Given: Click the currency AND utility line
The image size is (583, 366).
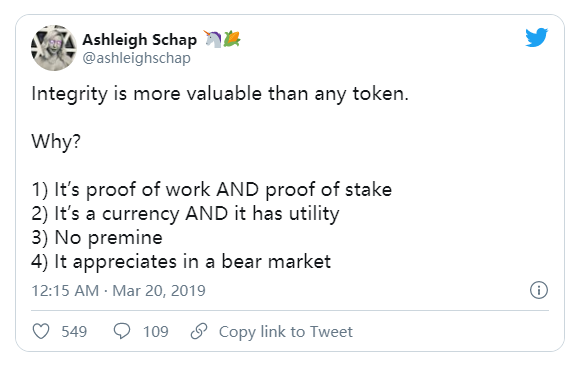Looking at the screenshot, I should tap(185, 214).
